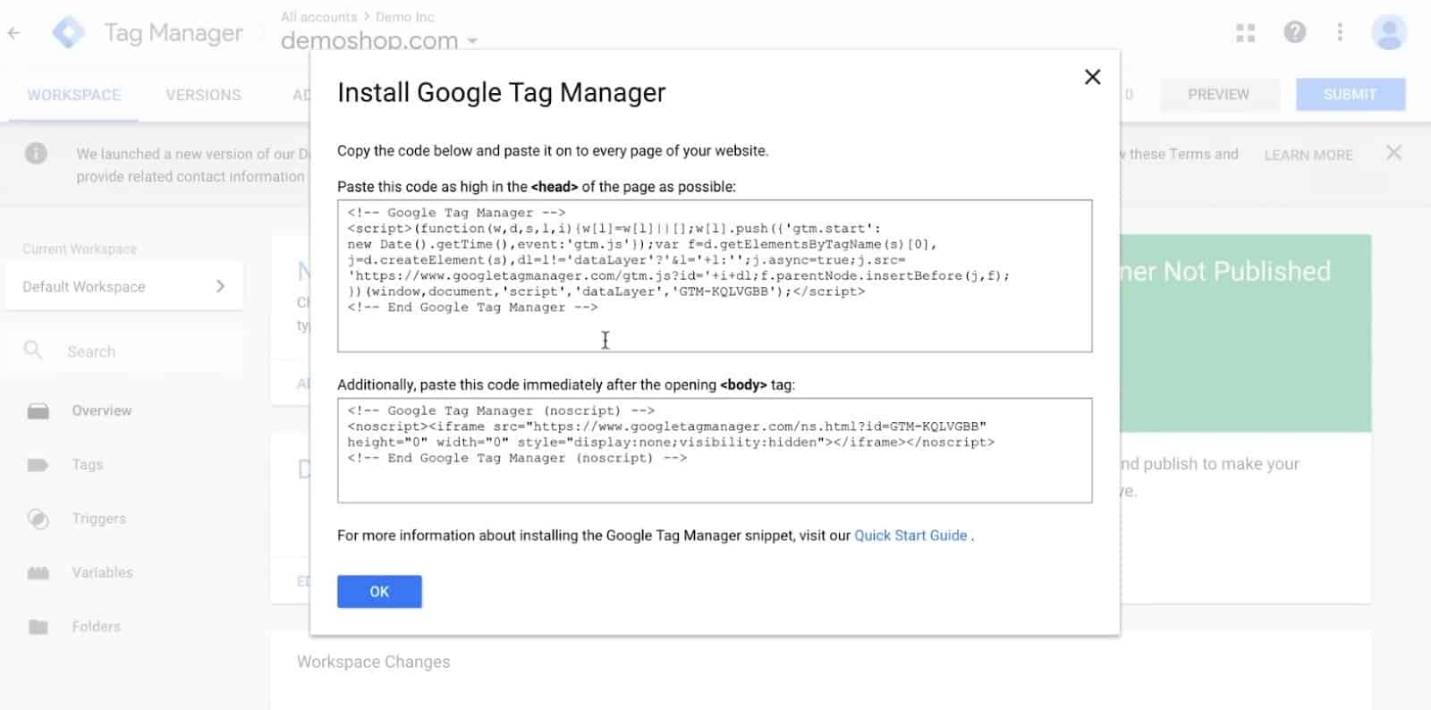
Task: Click the Submit button
Action: coord(1350,94)
